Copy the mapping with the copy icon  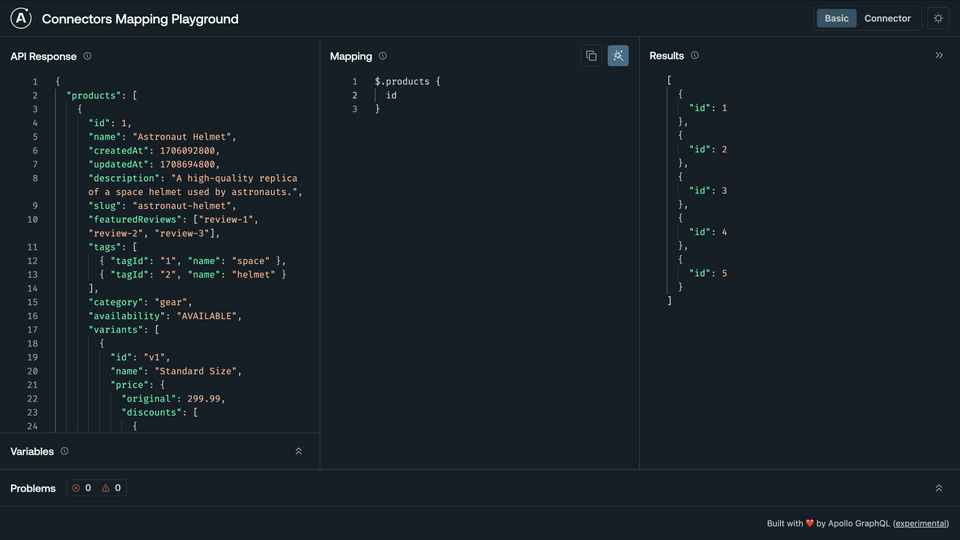tap(591, 56)
